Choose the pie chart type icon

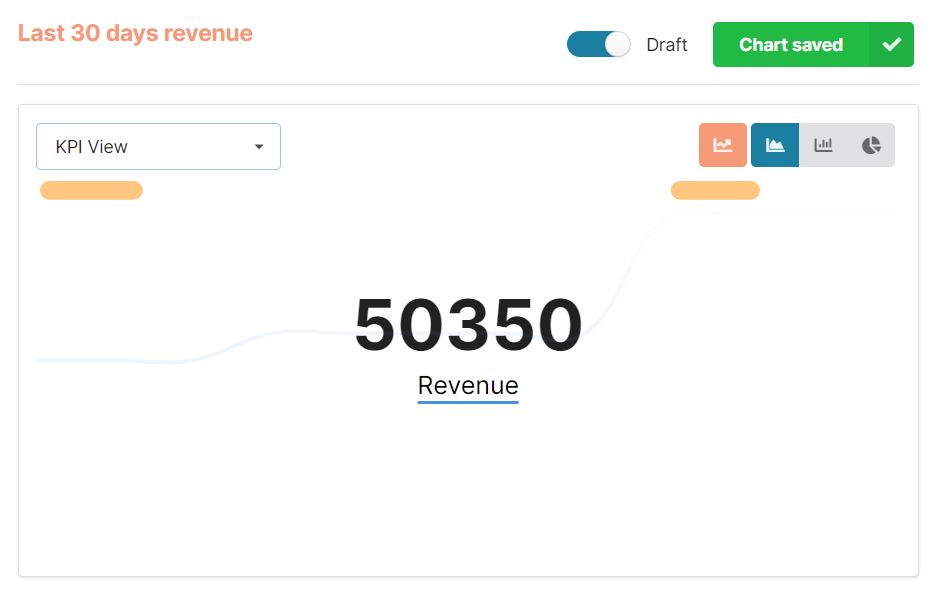pos(871,145)
